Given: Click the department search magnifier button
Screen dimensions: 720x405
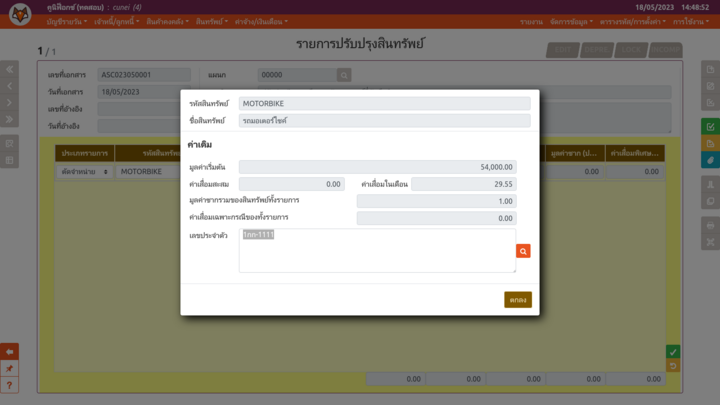Looking at the screenshot, I should tap(344, 75).
